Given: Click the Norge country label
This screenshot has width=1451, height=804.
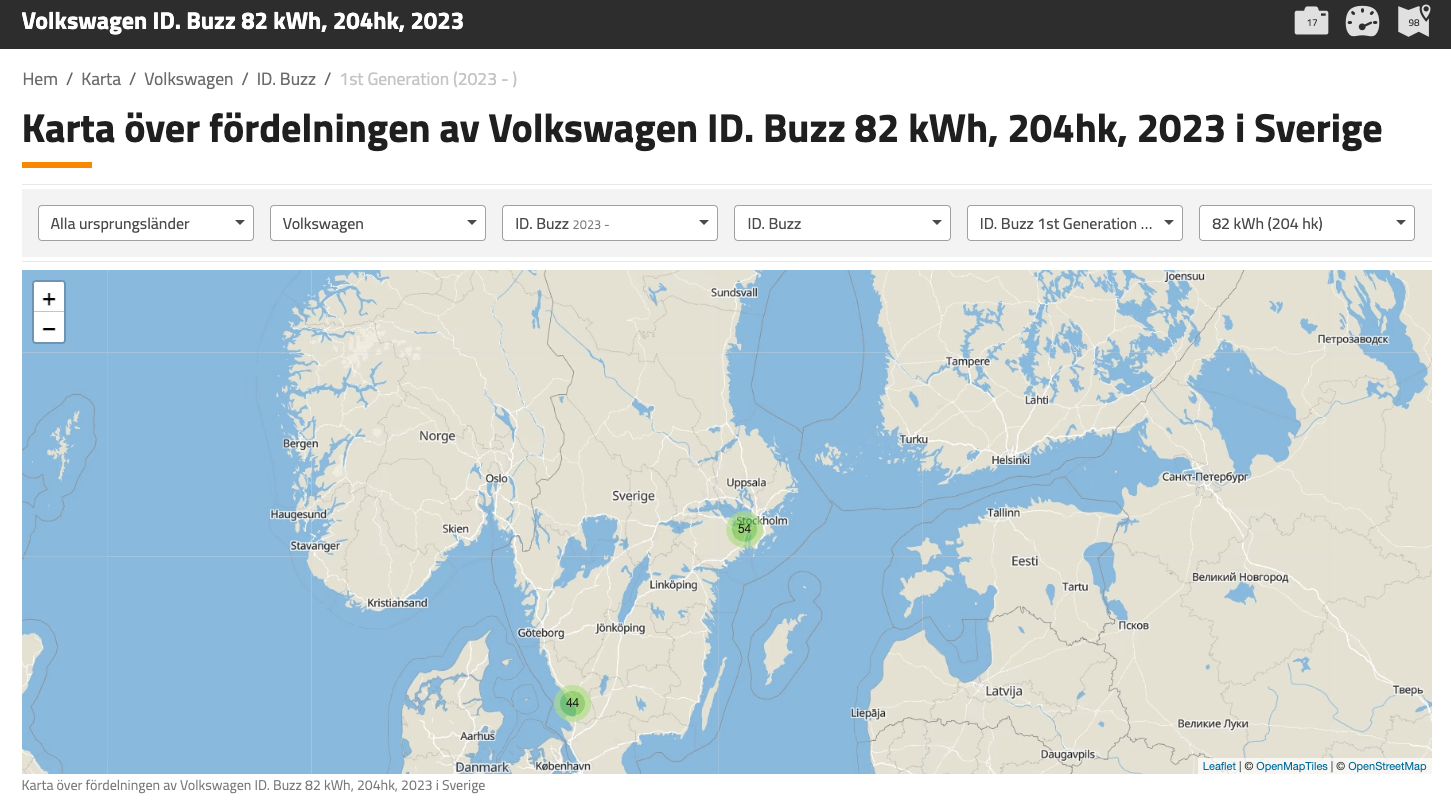Looking at the screenshot, I should 437,436.
